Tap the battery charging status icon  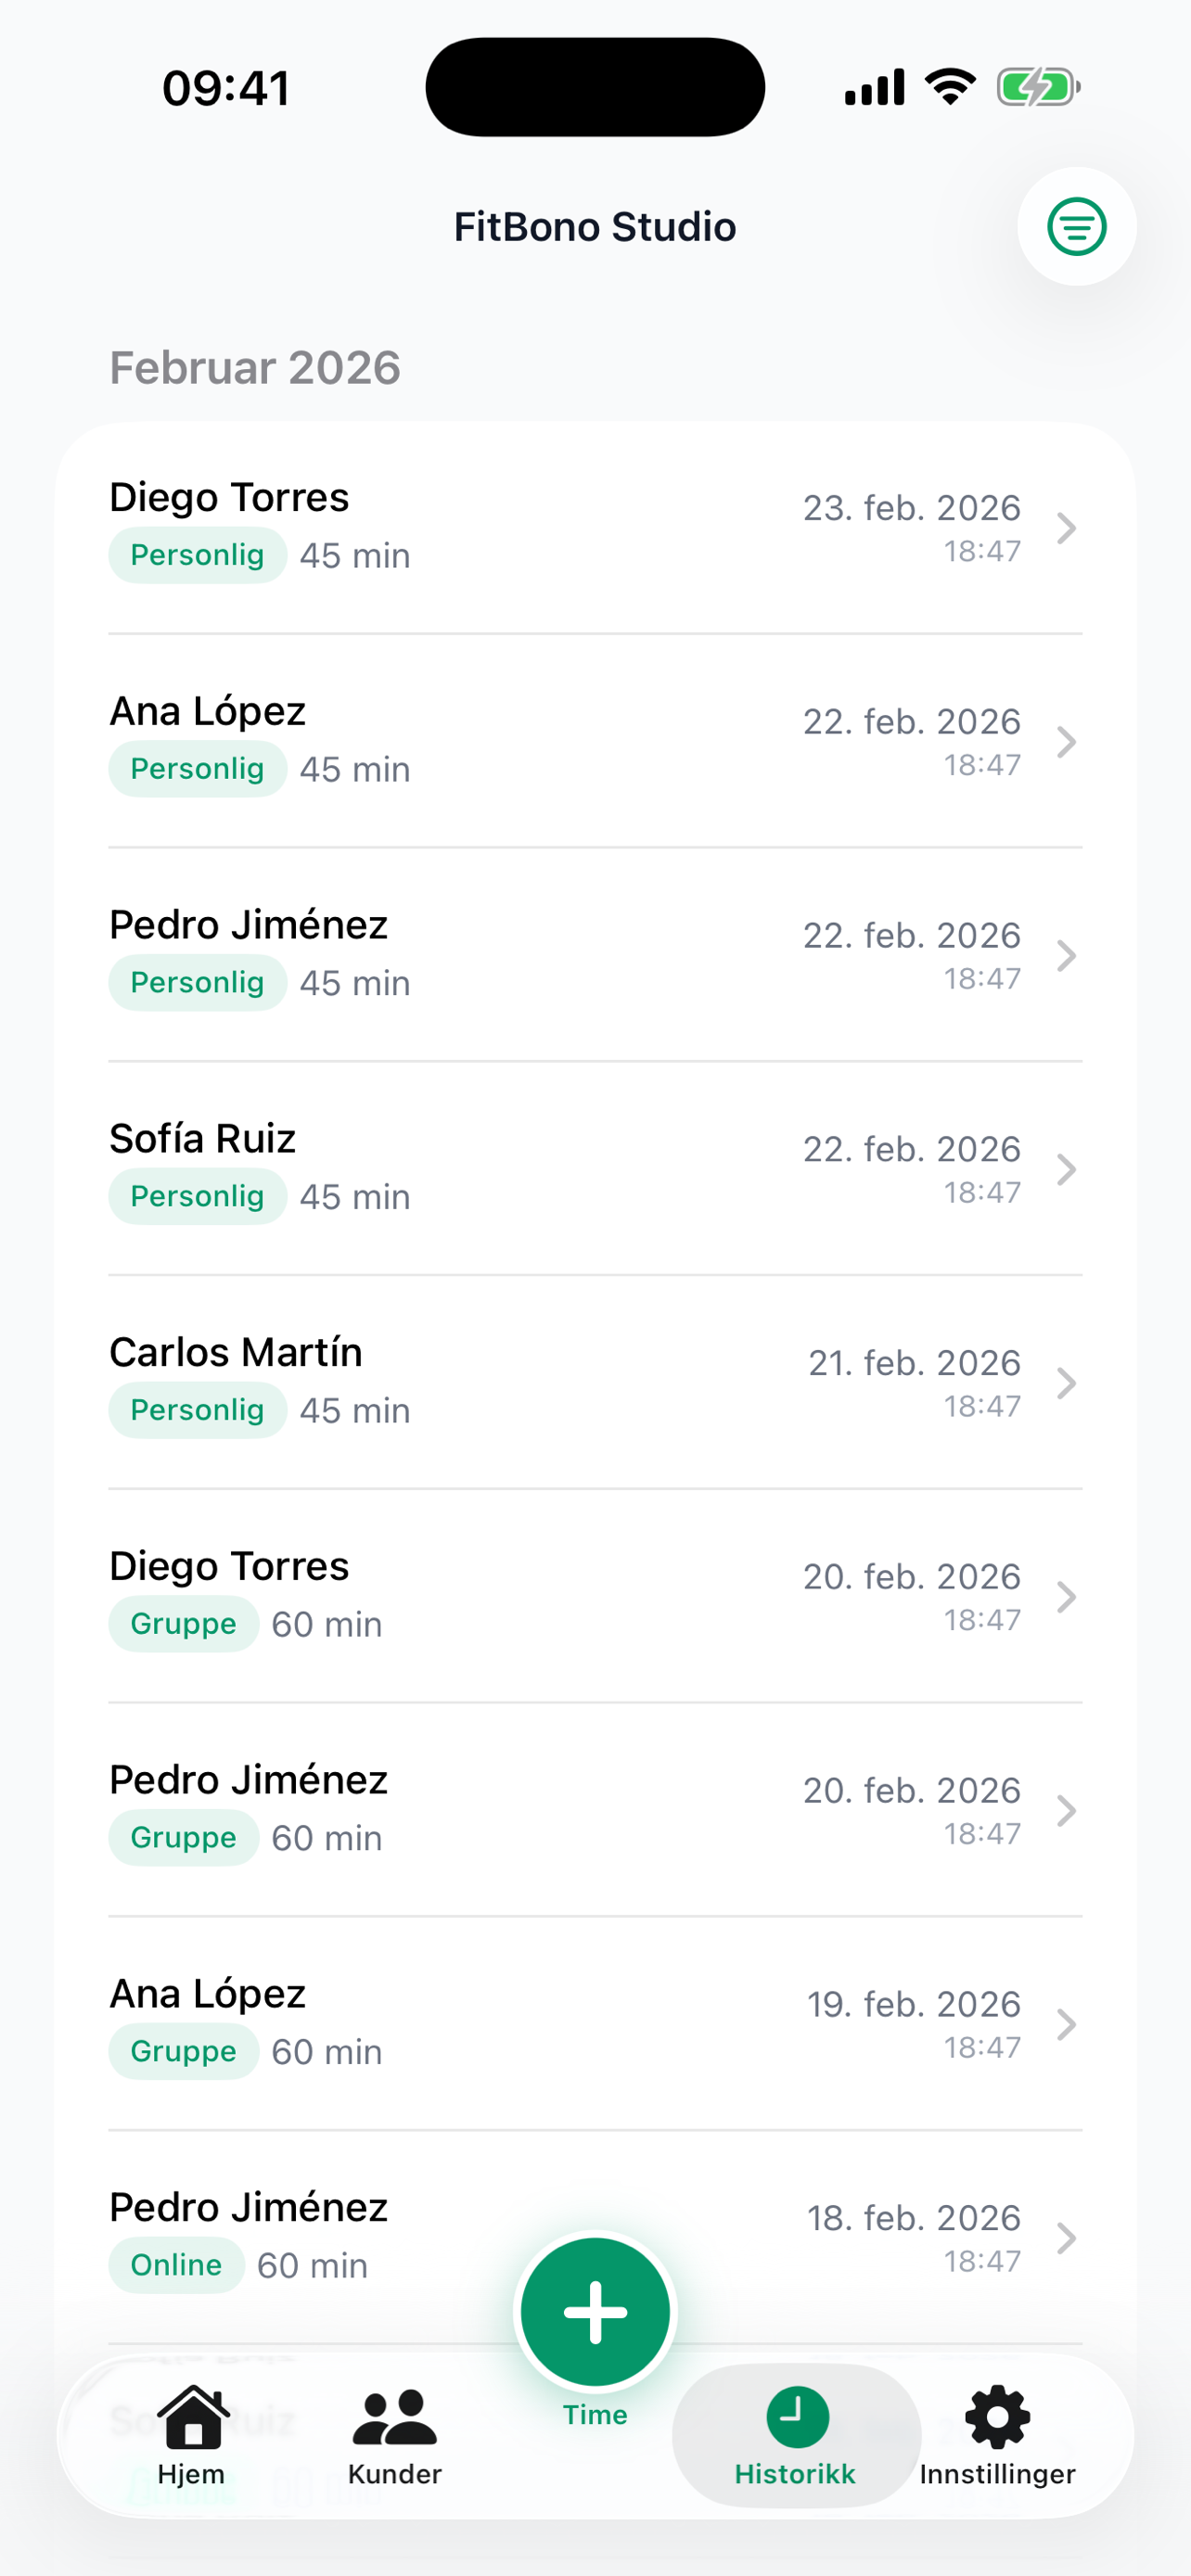[x=1038, y=88]
